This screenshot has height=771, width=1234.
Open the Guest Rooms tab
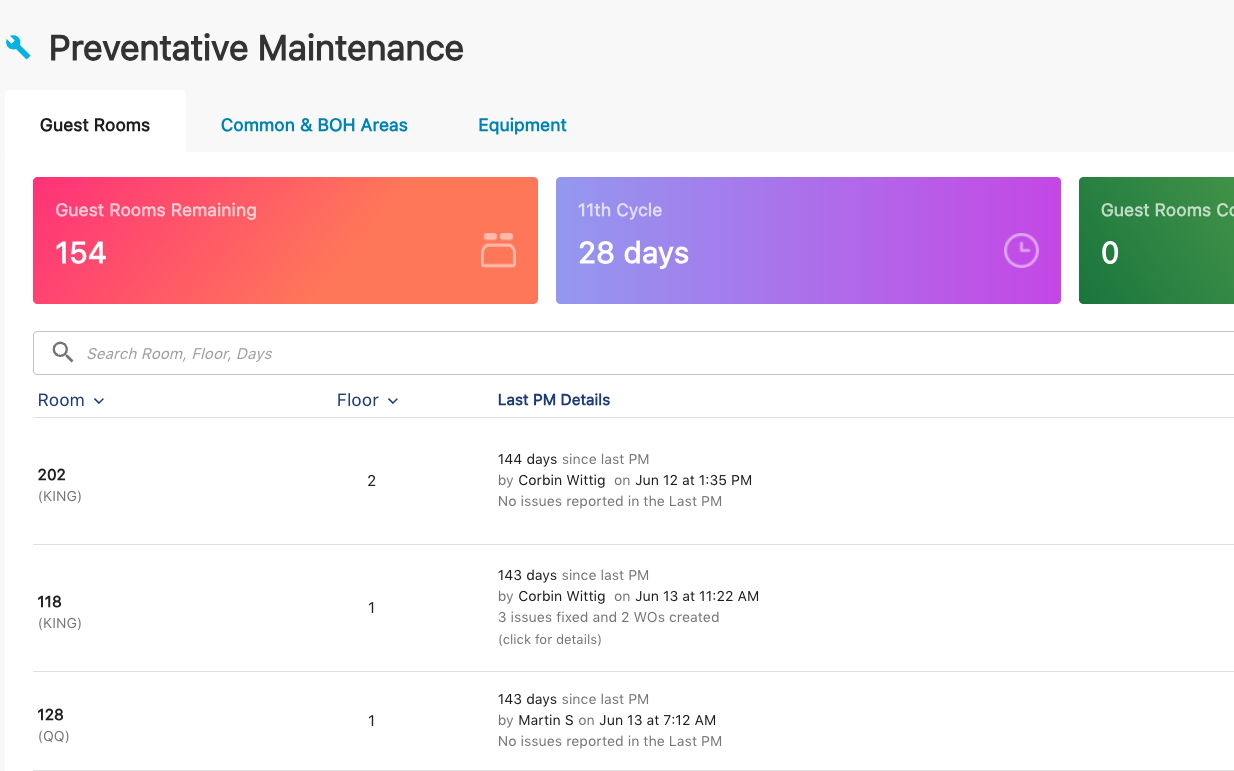tap(95, 125)
